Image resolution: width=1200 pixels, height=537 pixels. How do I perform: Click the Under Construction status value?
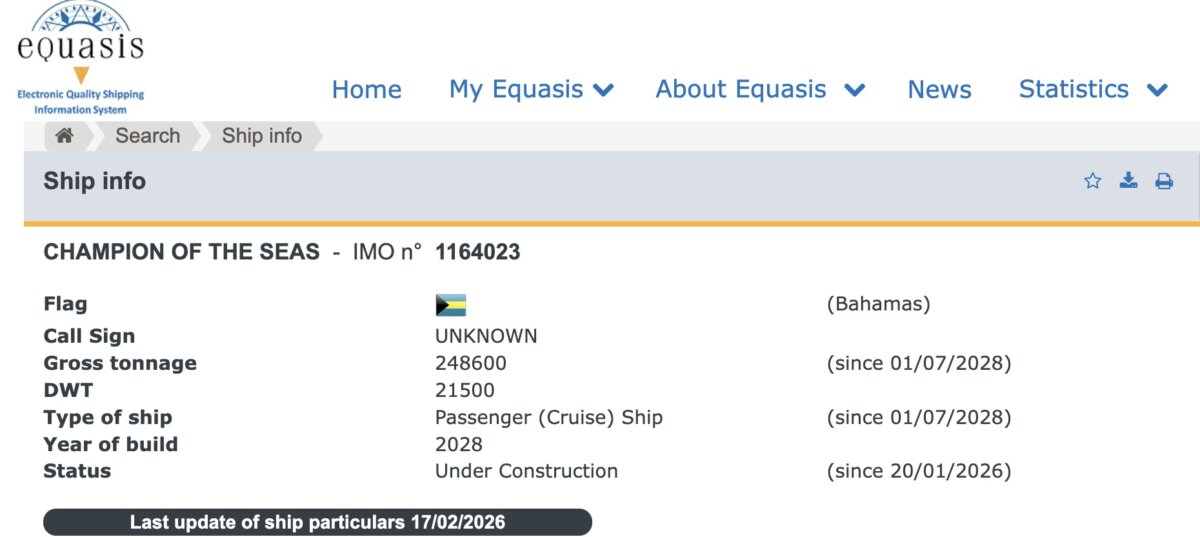pyautogui.click(x=526, y=471)
